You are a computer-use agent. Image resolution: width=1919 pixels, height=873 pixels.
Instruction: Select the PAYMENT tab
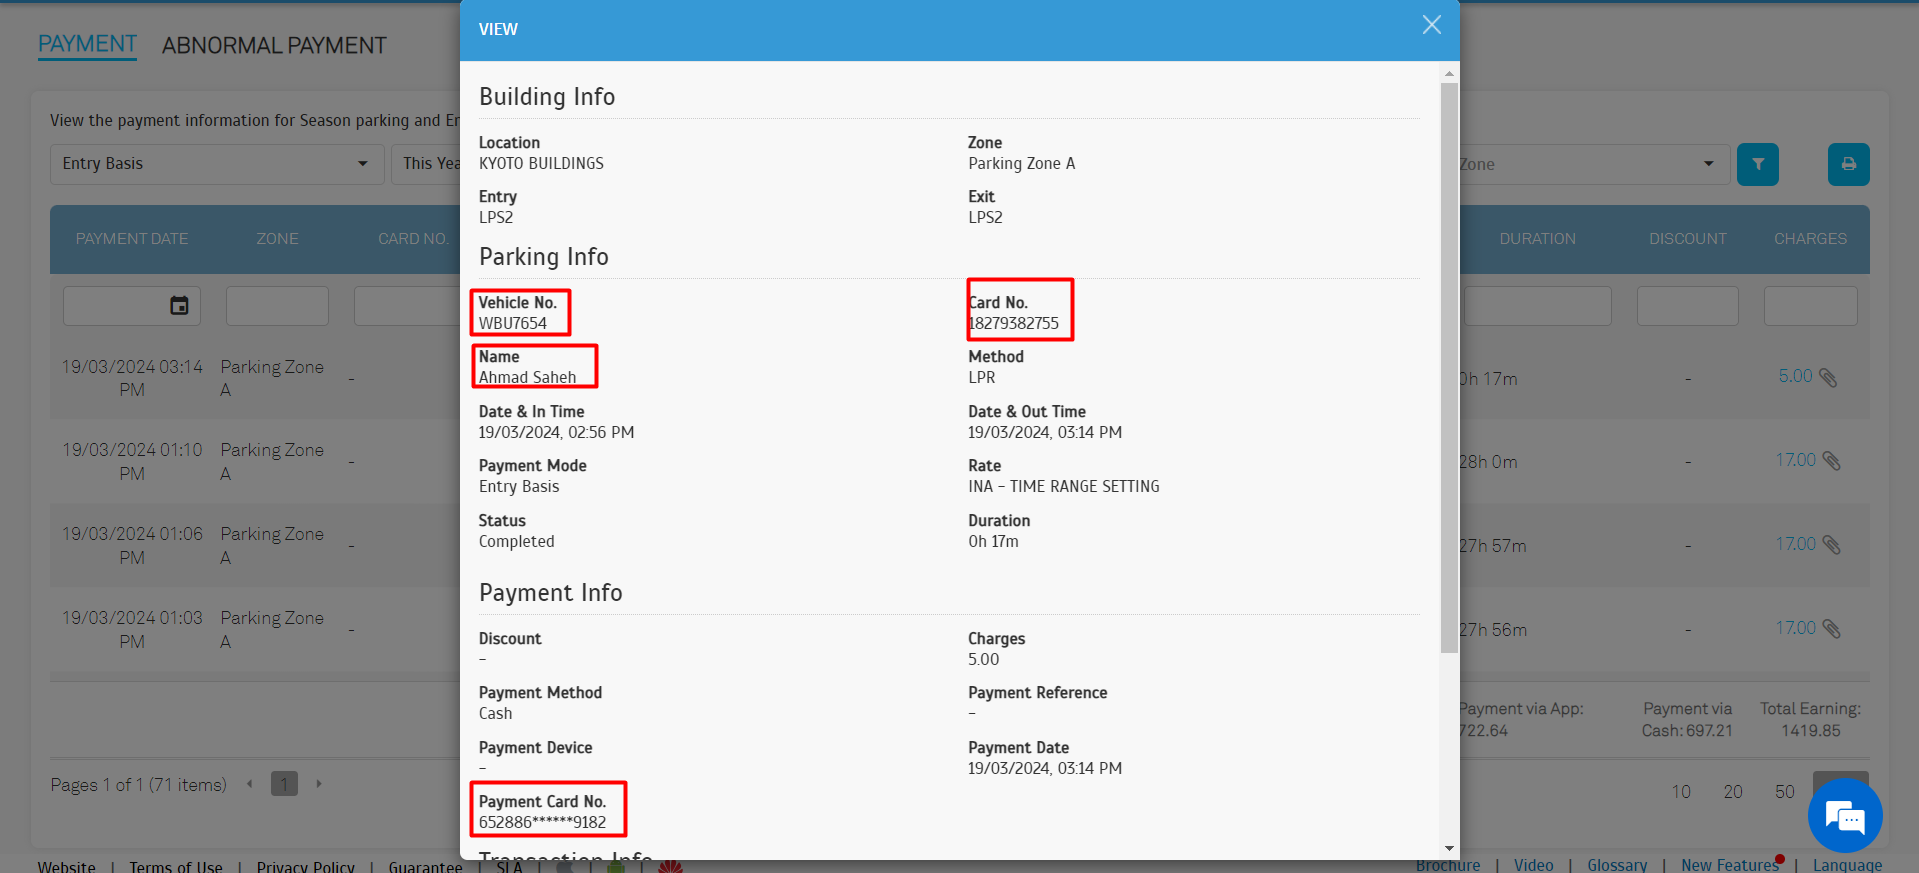point(87,45)
